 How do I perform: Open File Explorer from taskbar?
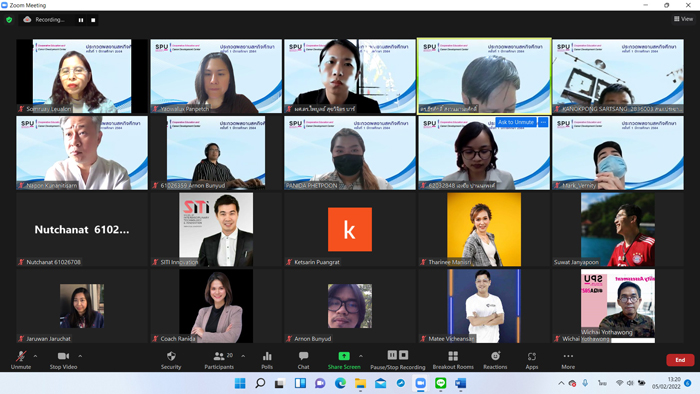[x=360, y=383]
